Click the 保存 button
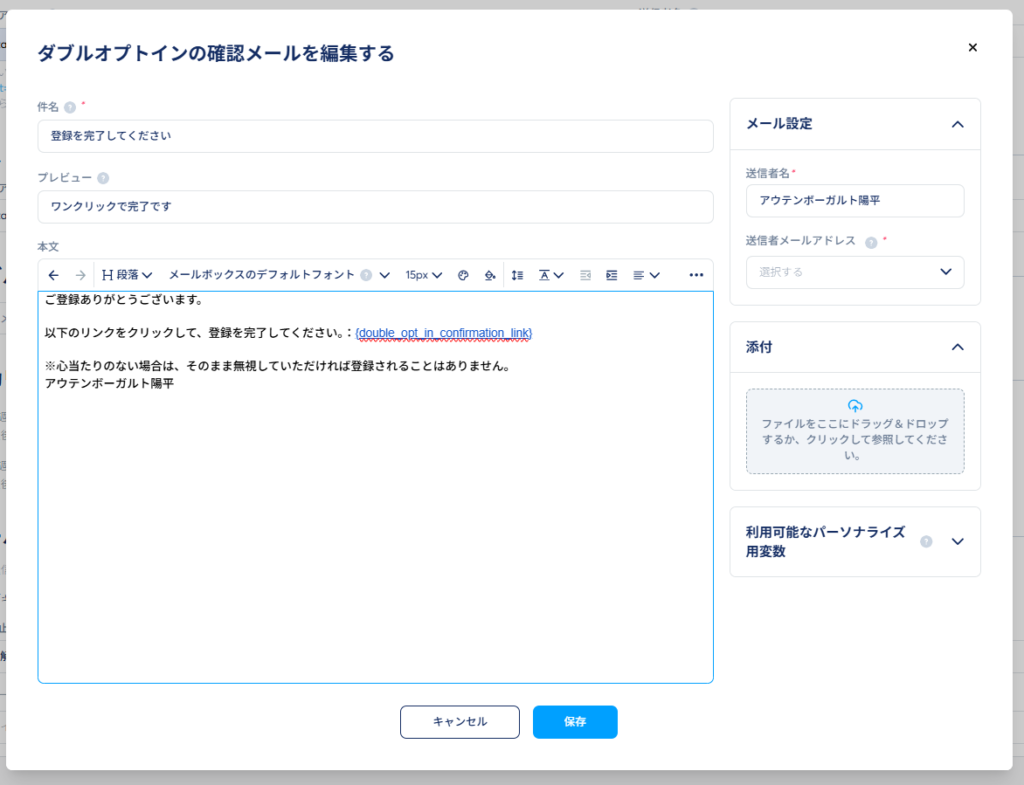 (x=575, y=722)
